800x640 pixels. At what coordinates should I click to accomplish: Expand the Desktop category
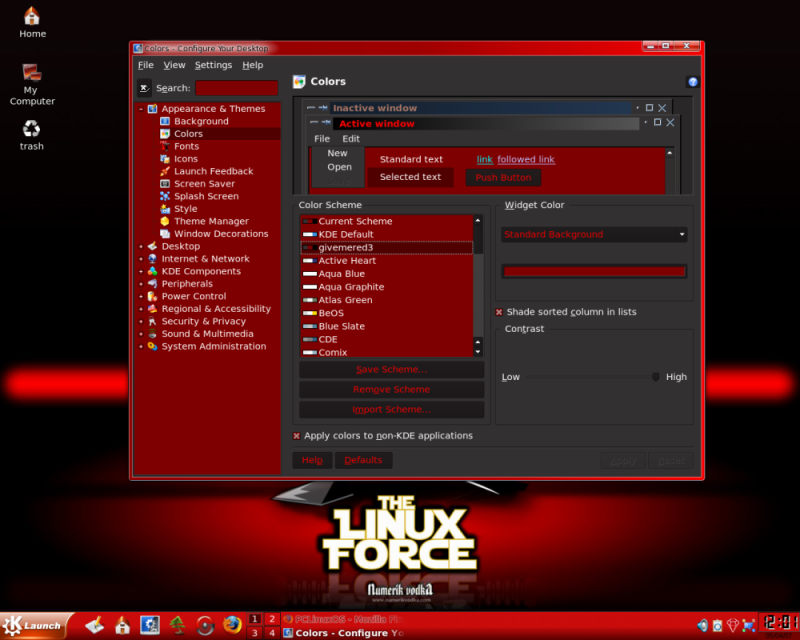(141, 246)
